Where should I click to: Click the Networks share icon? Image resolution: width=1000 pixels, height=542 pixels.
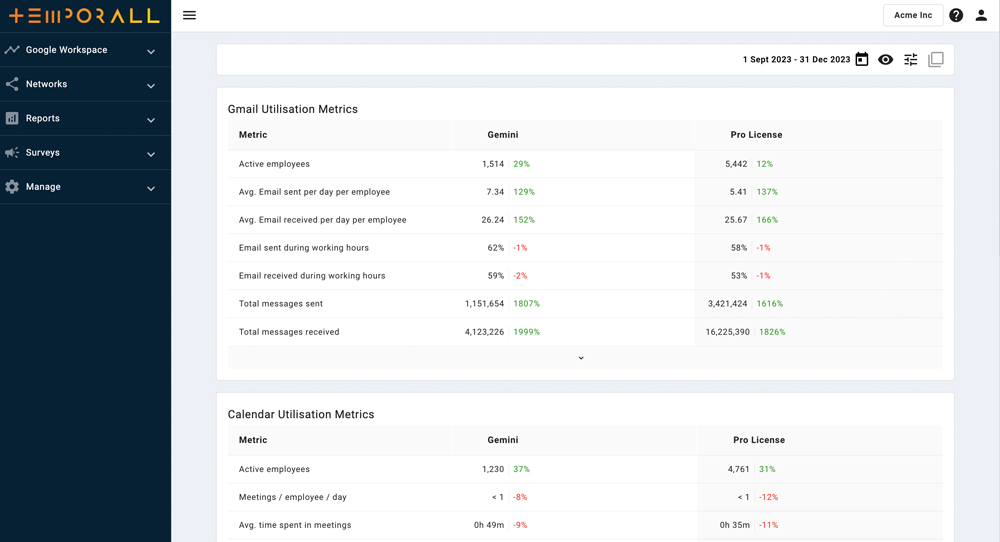click(x=12, y=84)
